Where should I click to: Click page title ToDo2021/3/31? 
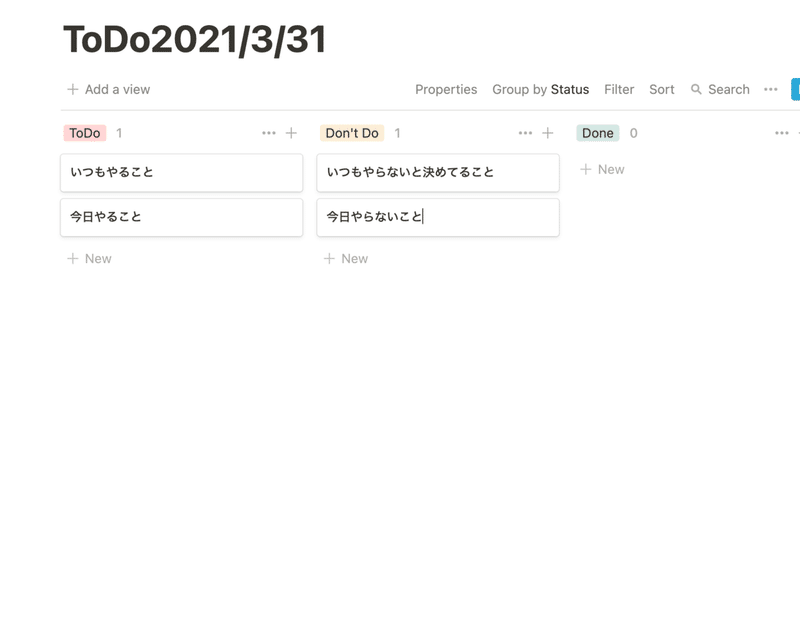pos(194,39)
